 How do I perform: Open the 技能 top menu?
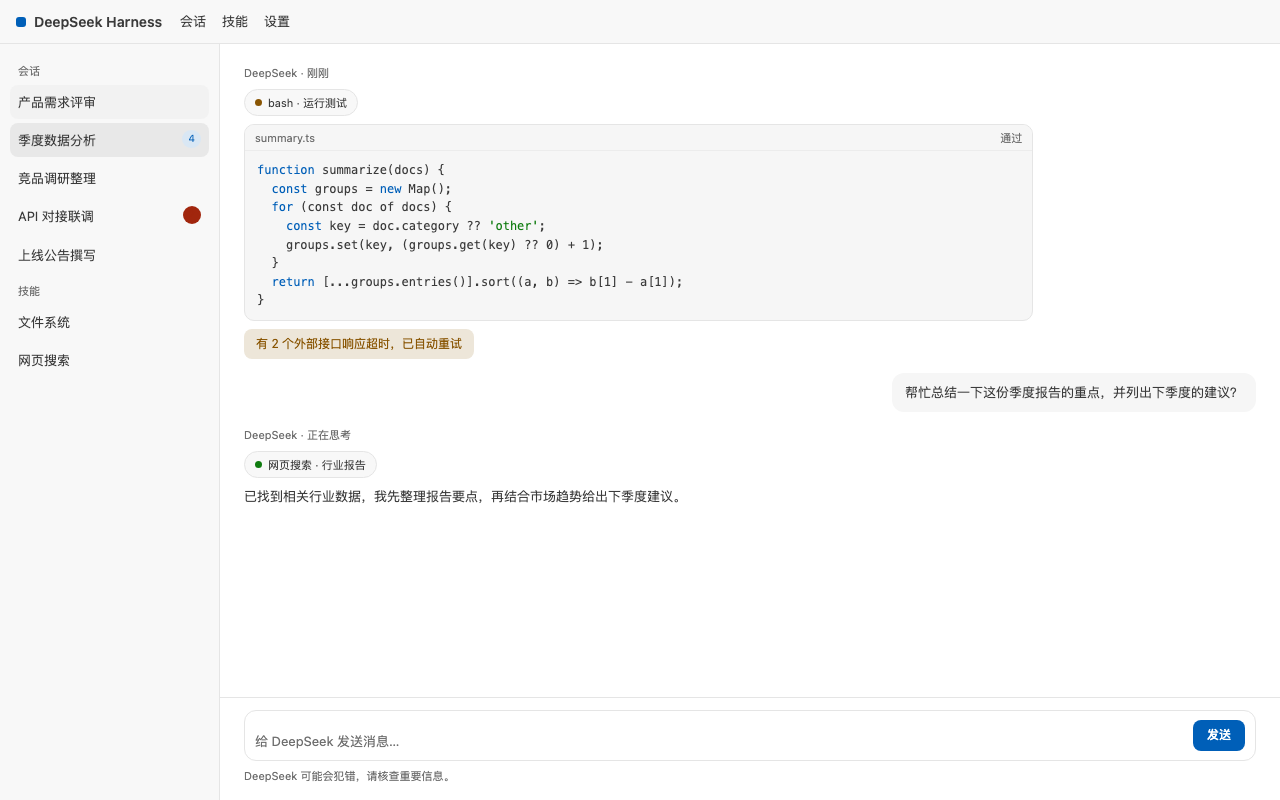(x=235, y=22)
